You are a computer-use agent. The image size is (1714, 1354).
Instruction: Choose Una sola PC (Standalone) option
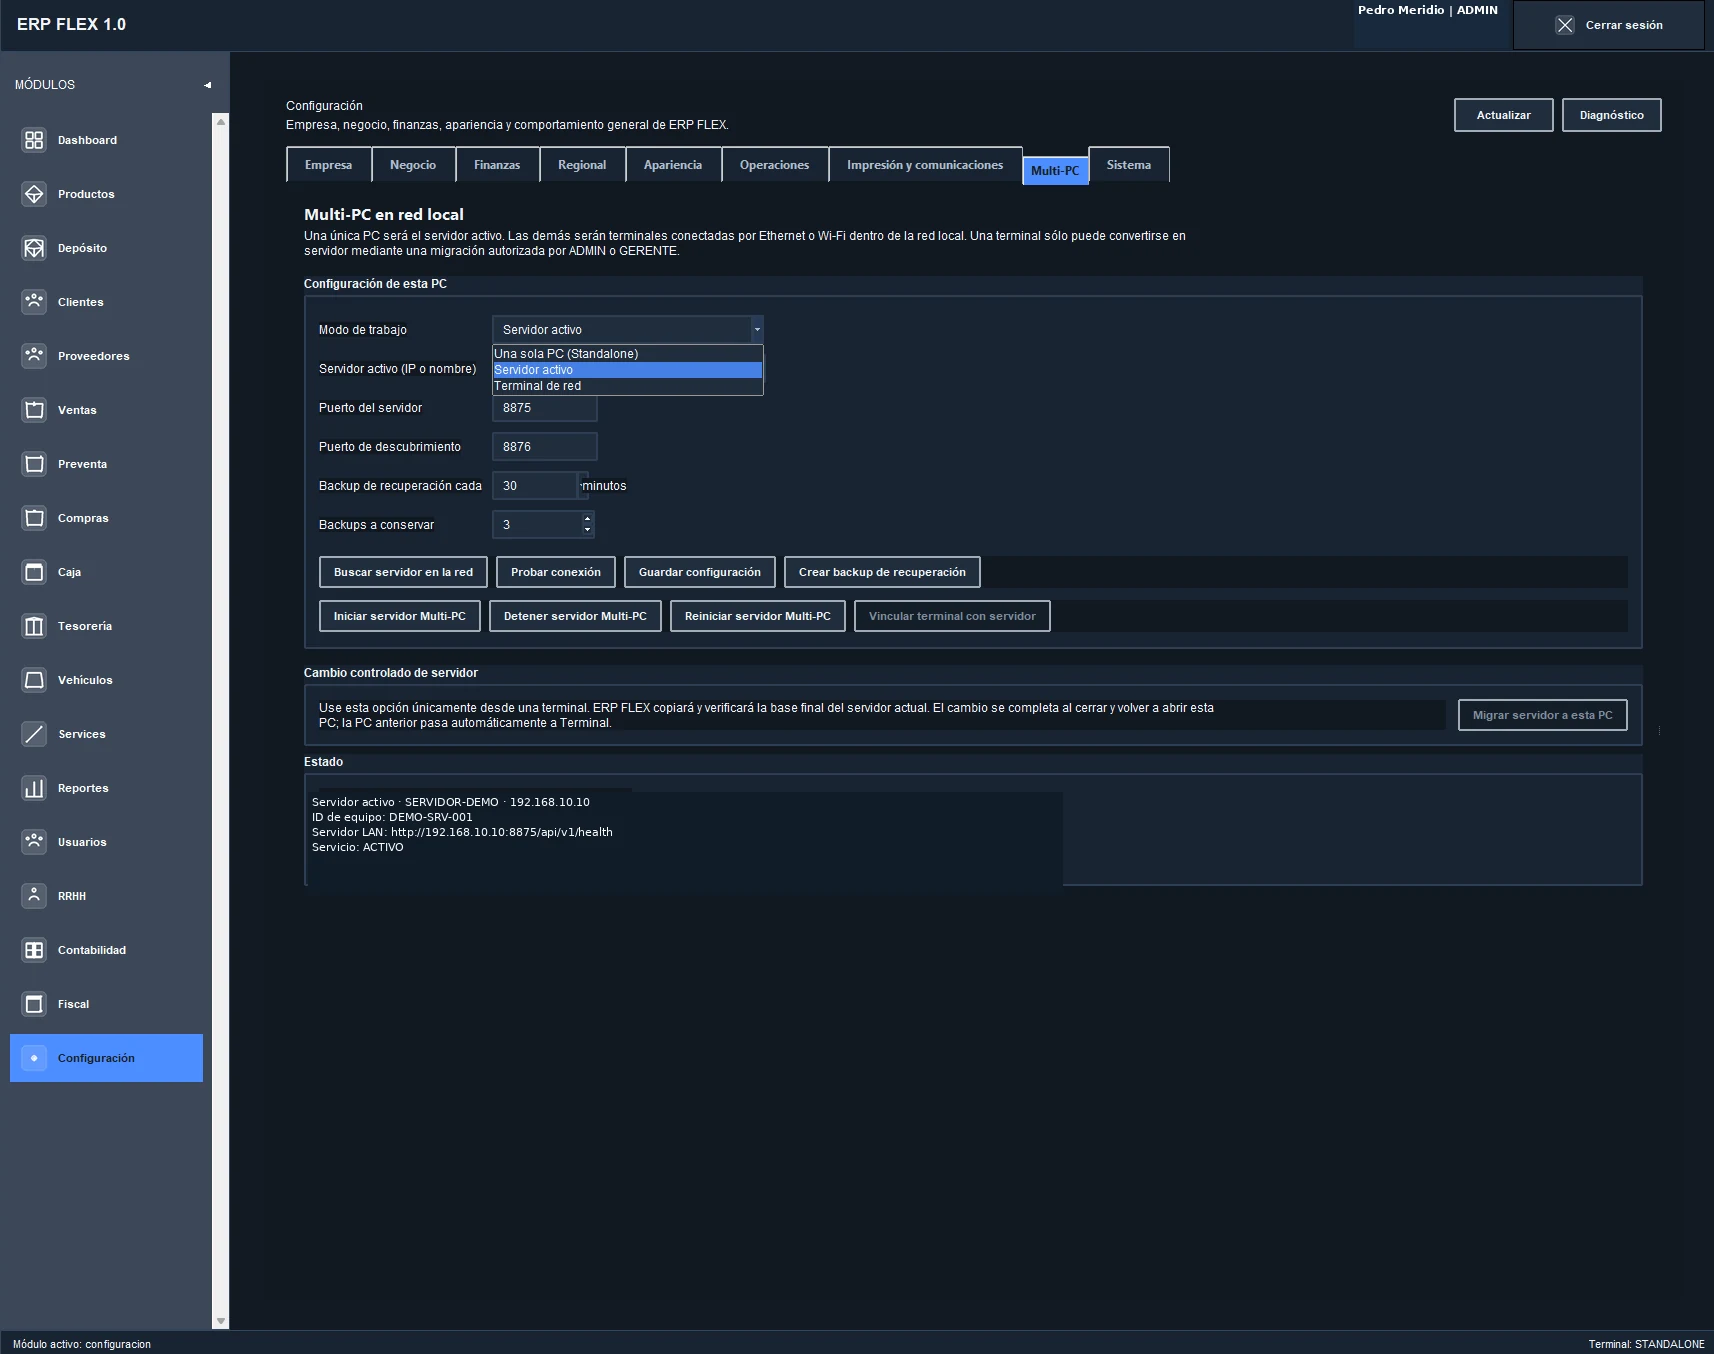tap(627, 353)
